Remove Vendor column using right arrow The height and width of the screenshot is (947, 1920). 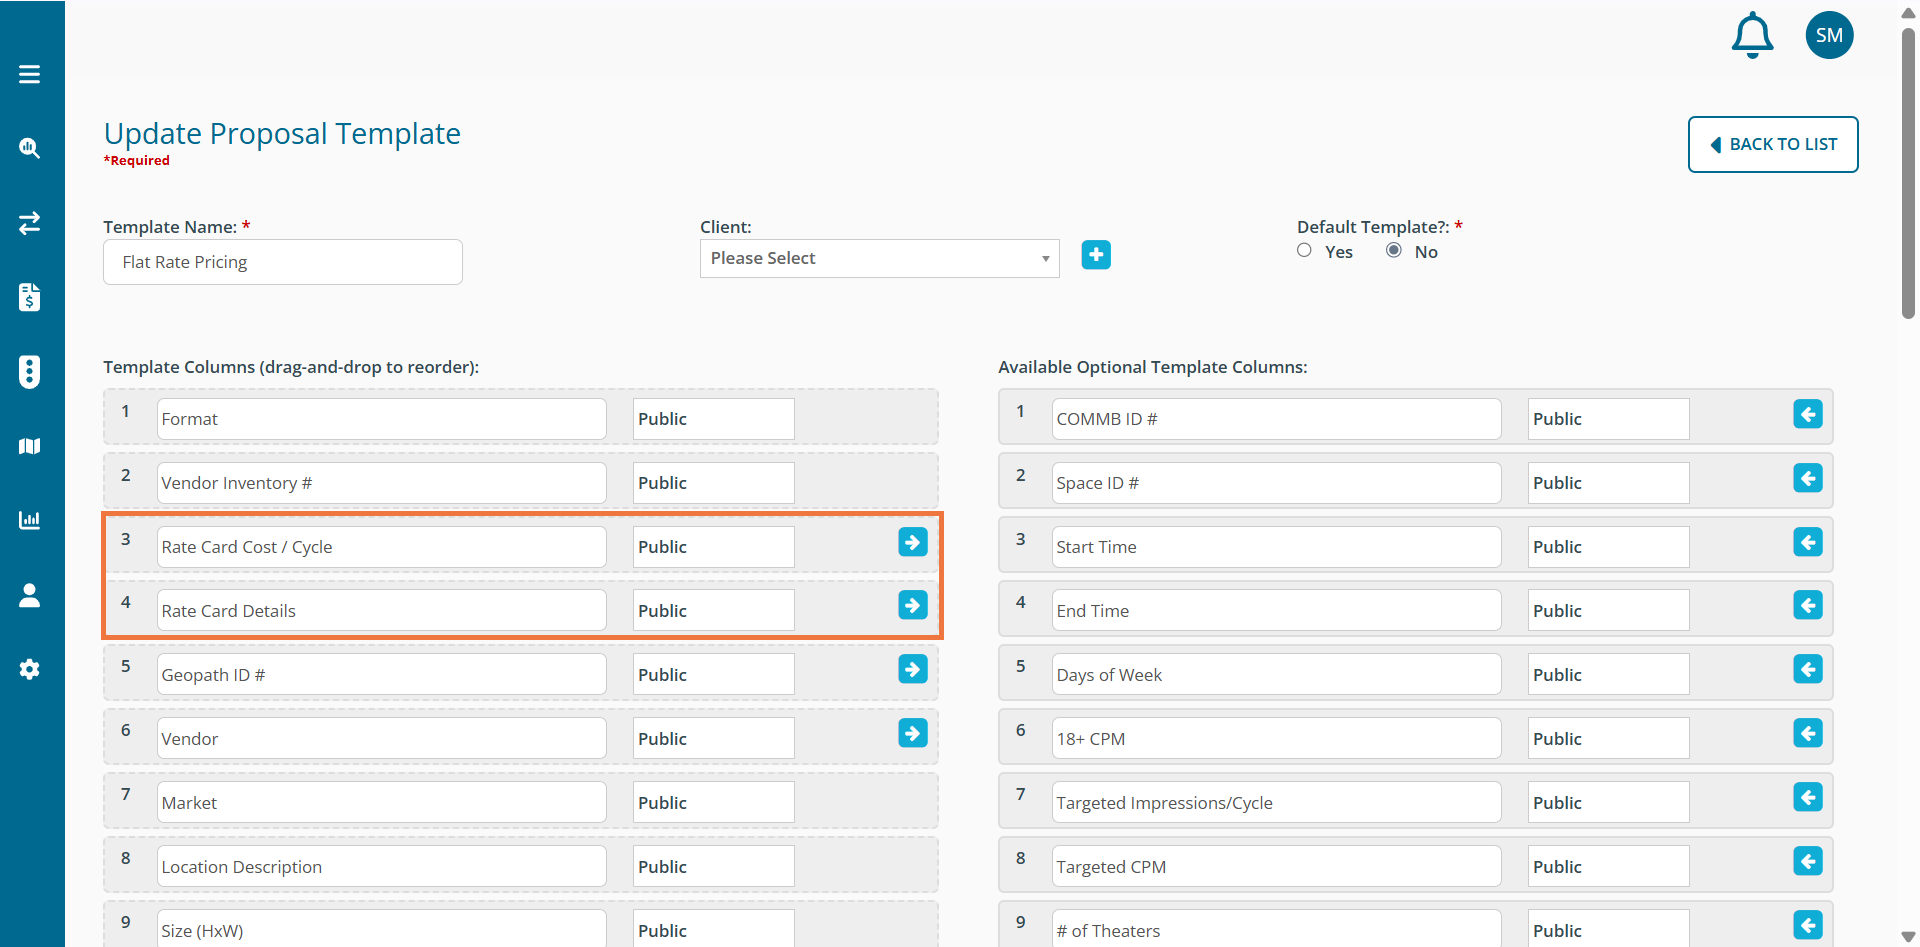(912, 734)
